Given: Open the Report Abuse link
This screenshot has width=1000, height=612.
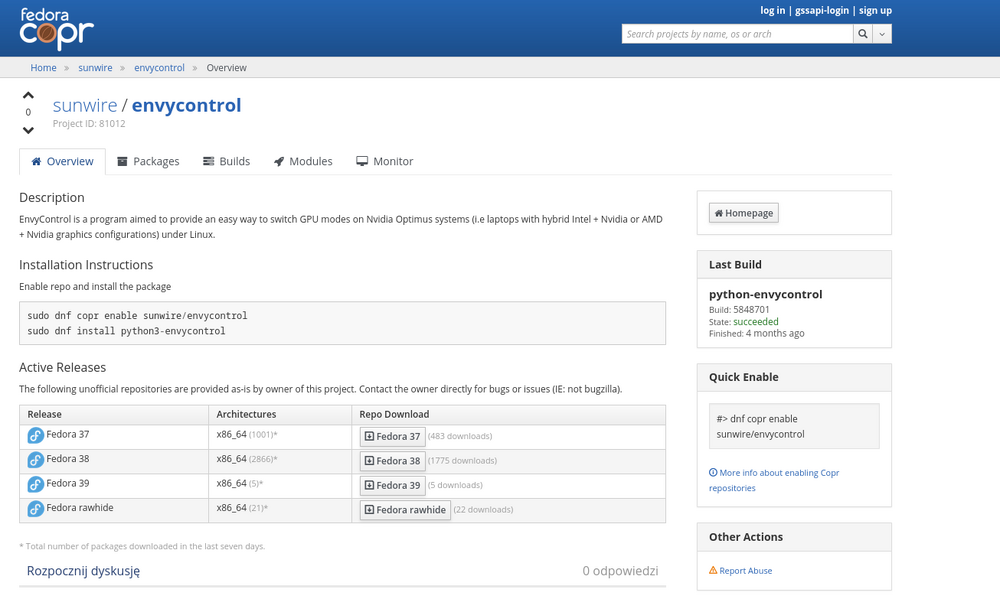Looking at the screenshot, I should pyautogui.click(x=745, y=571).
